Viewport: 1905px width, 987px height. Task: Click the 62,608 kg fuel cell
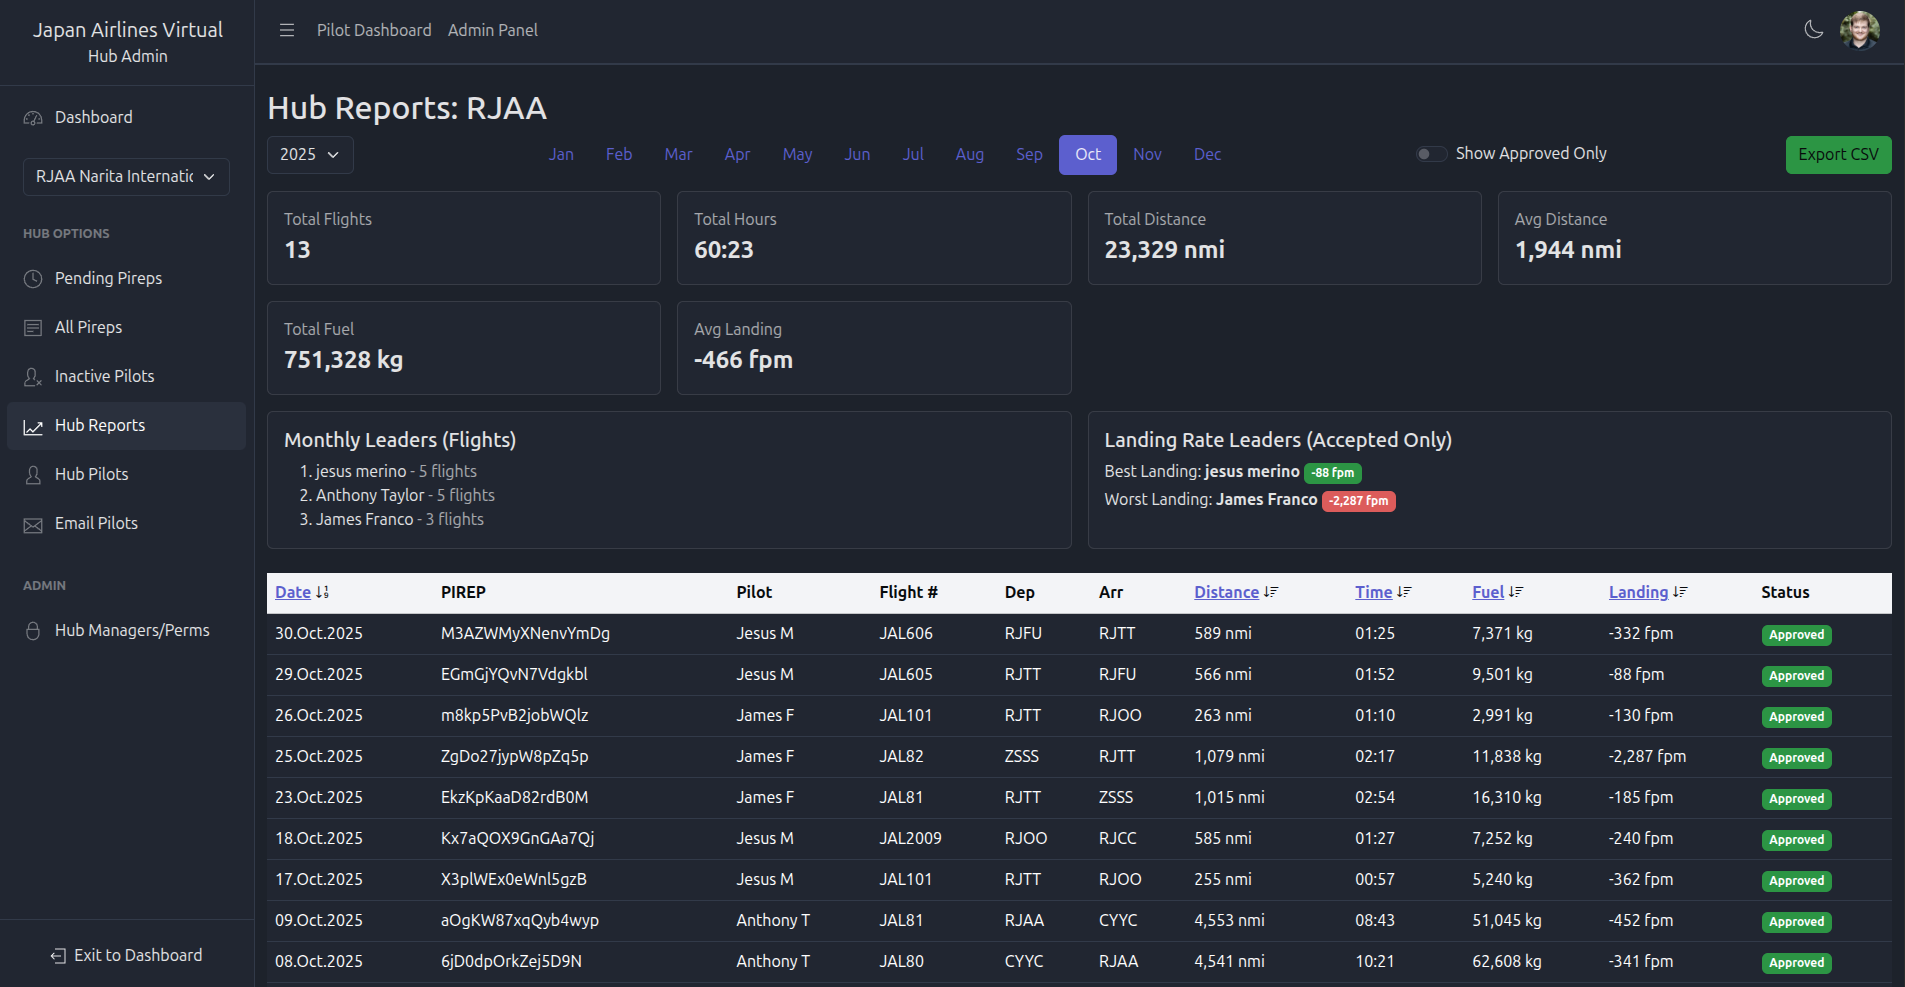coord(1506,961)
